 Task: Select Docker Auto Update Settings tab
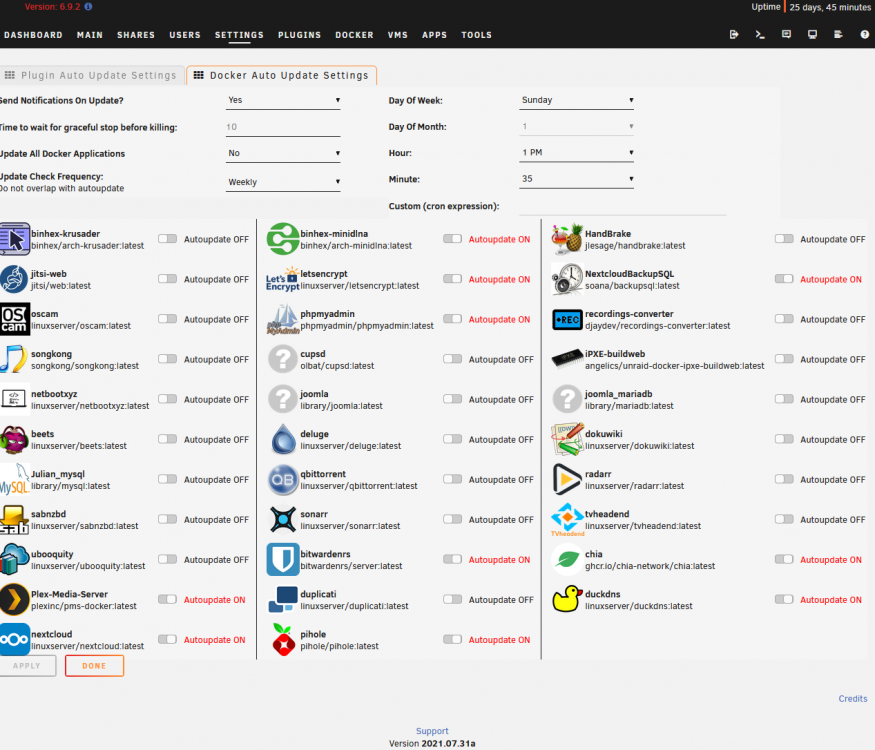click(282, 75)
